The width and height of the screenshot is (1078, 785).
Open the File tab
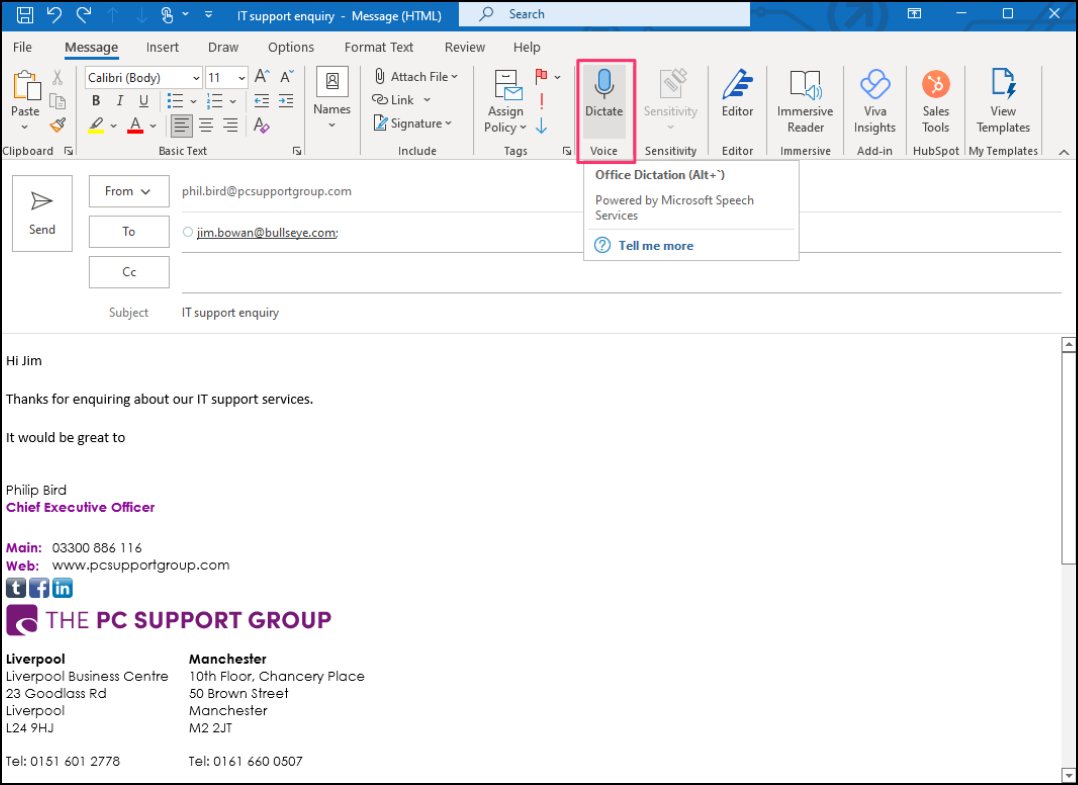pyautogui.click(x=22, y=47)
